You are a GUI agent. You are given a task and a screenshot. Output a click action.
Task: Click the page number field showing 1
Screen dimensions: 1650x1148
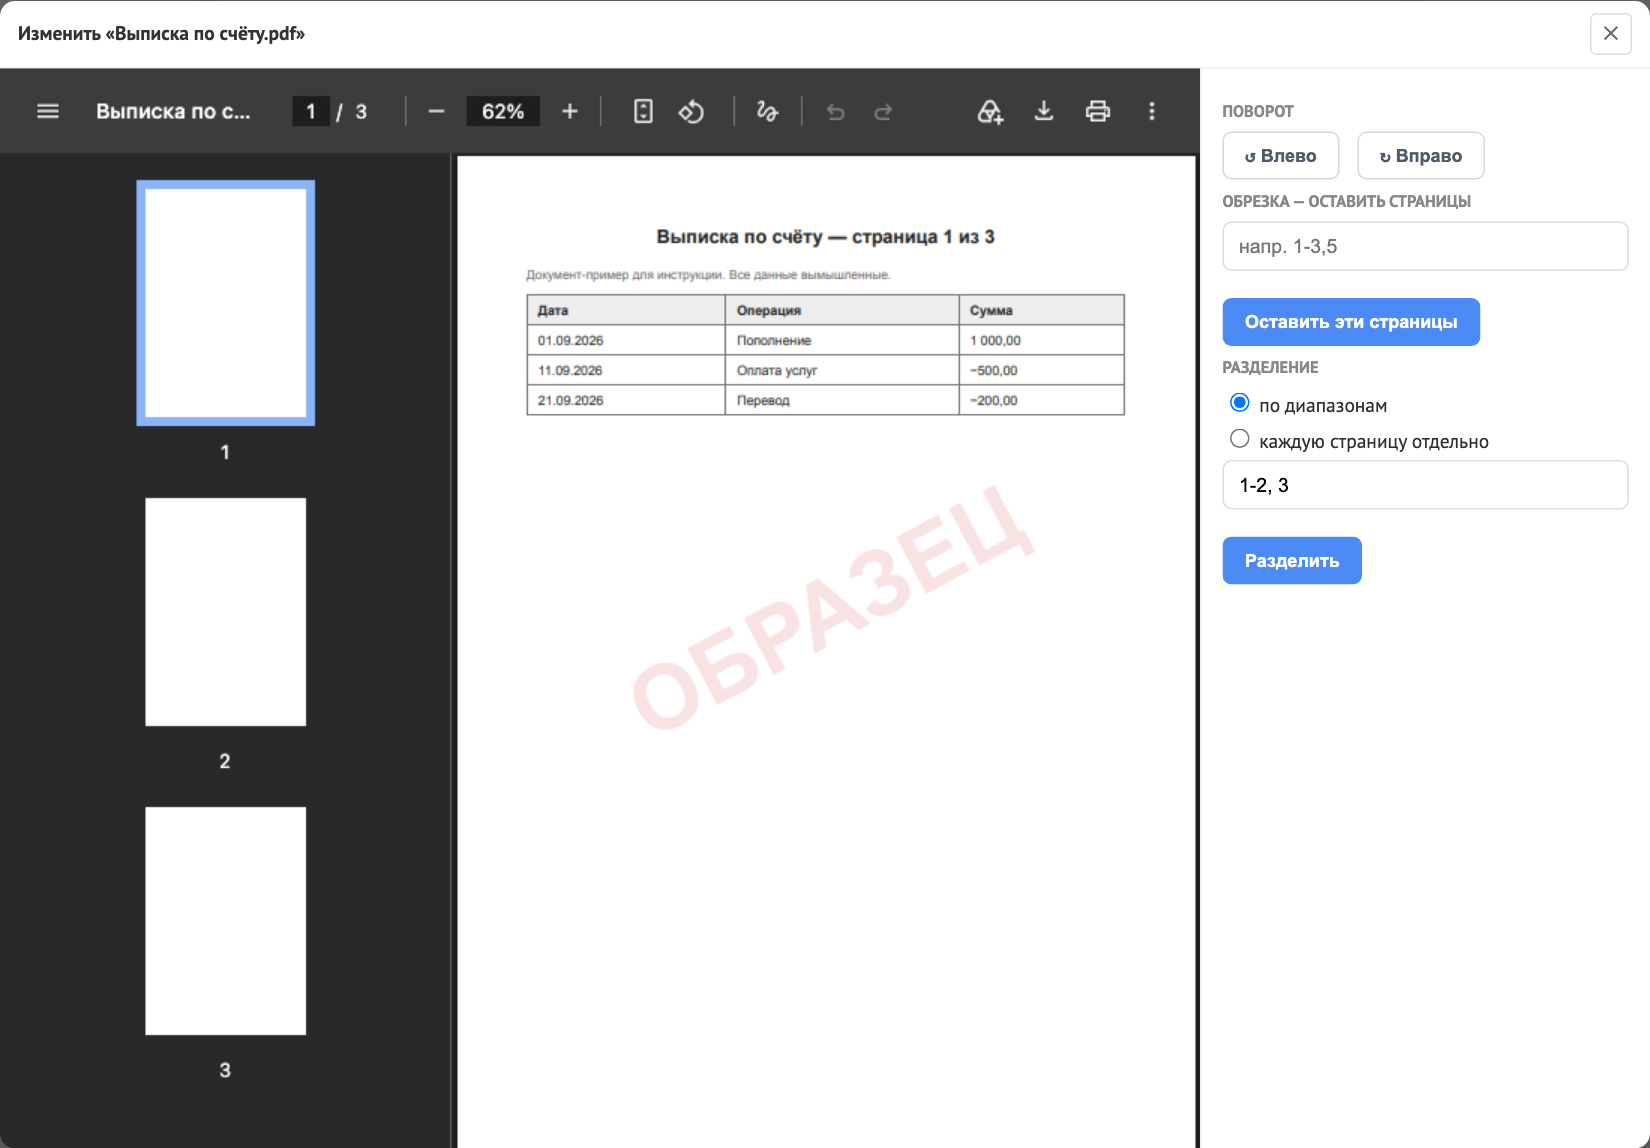coord(311,111)
